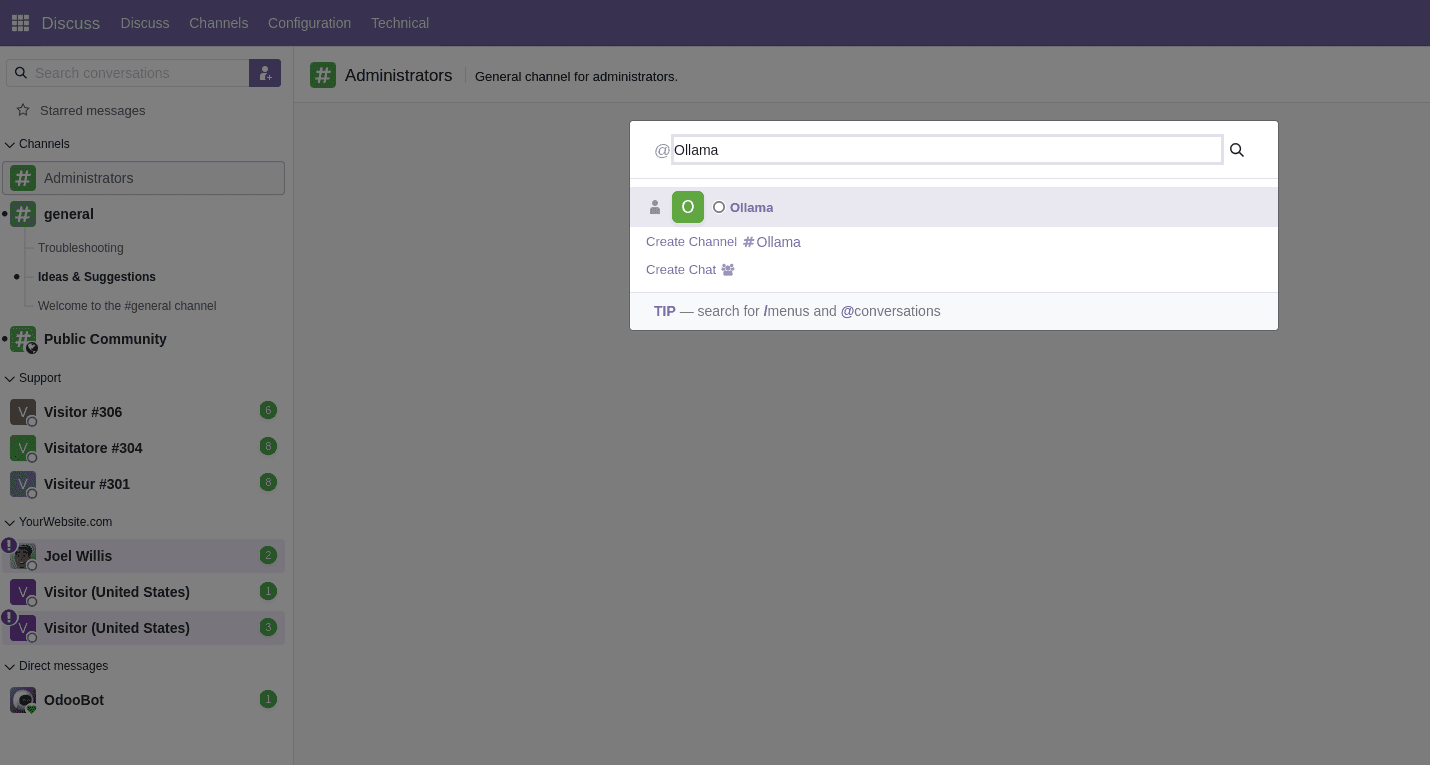1430x765 pixels.
Task: Click the magnifier icon in the sidebar search
Action: [21, 73]
